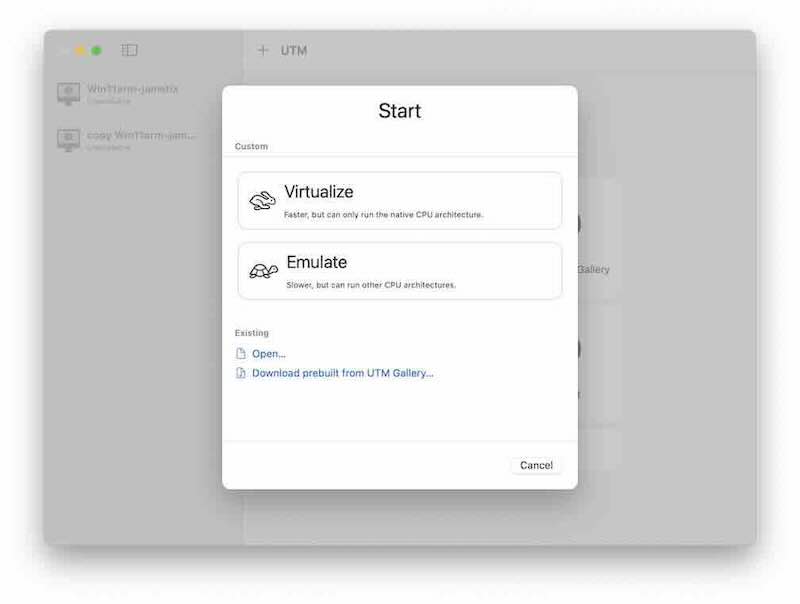
Task: Click the 'Faster, but can only run' description
Action: (x=383, y=215)
